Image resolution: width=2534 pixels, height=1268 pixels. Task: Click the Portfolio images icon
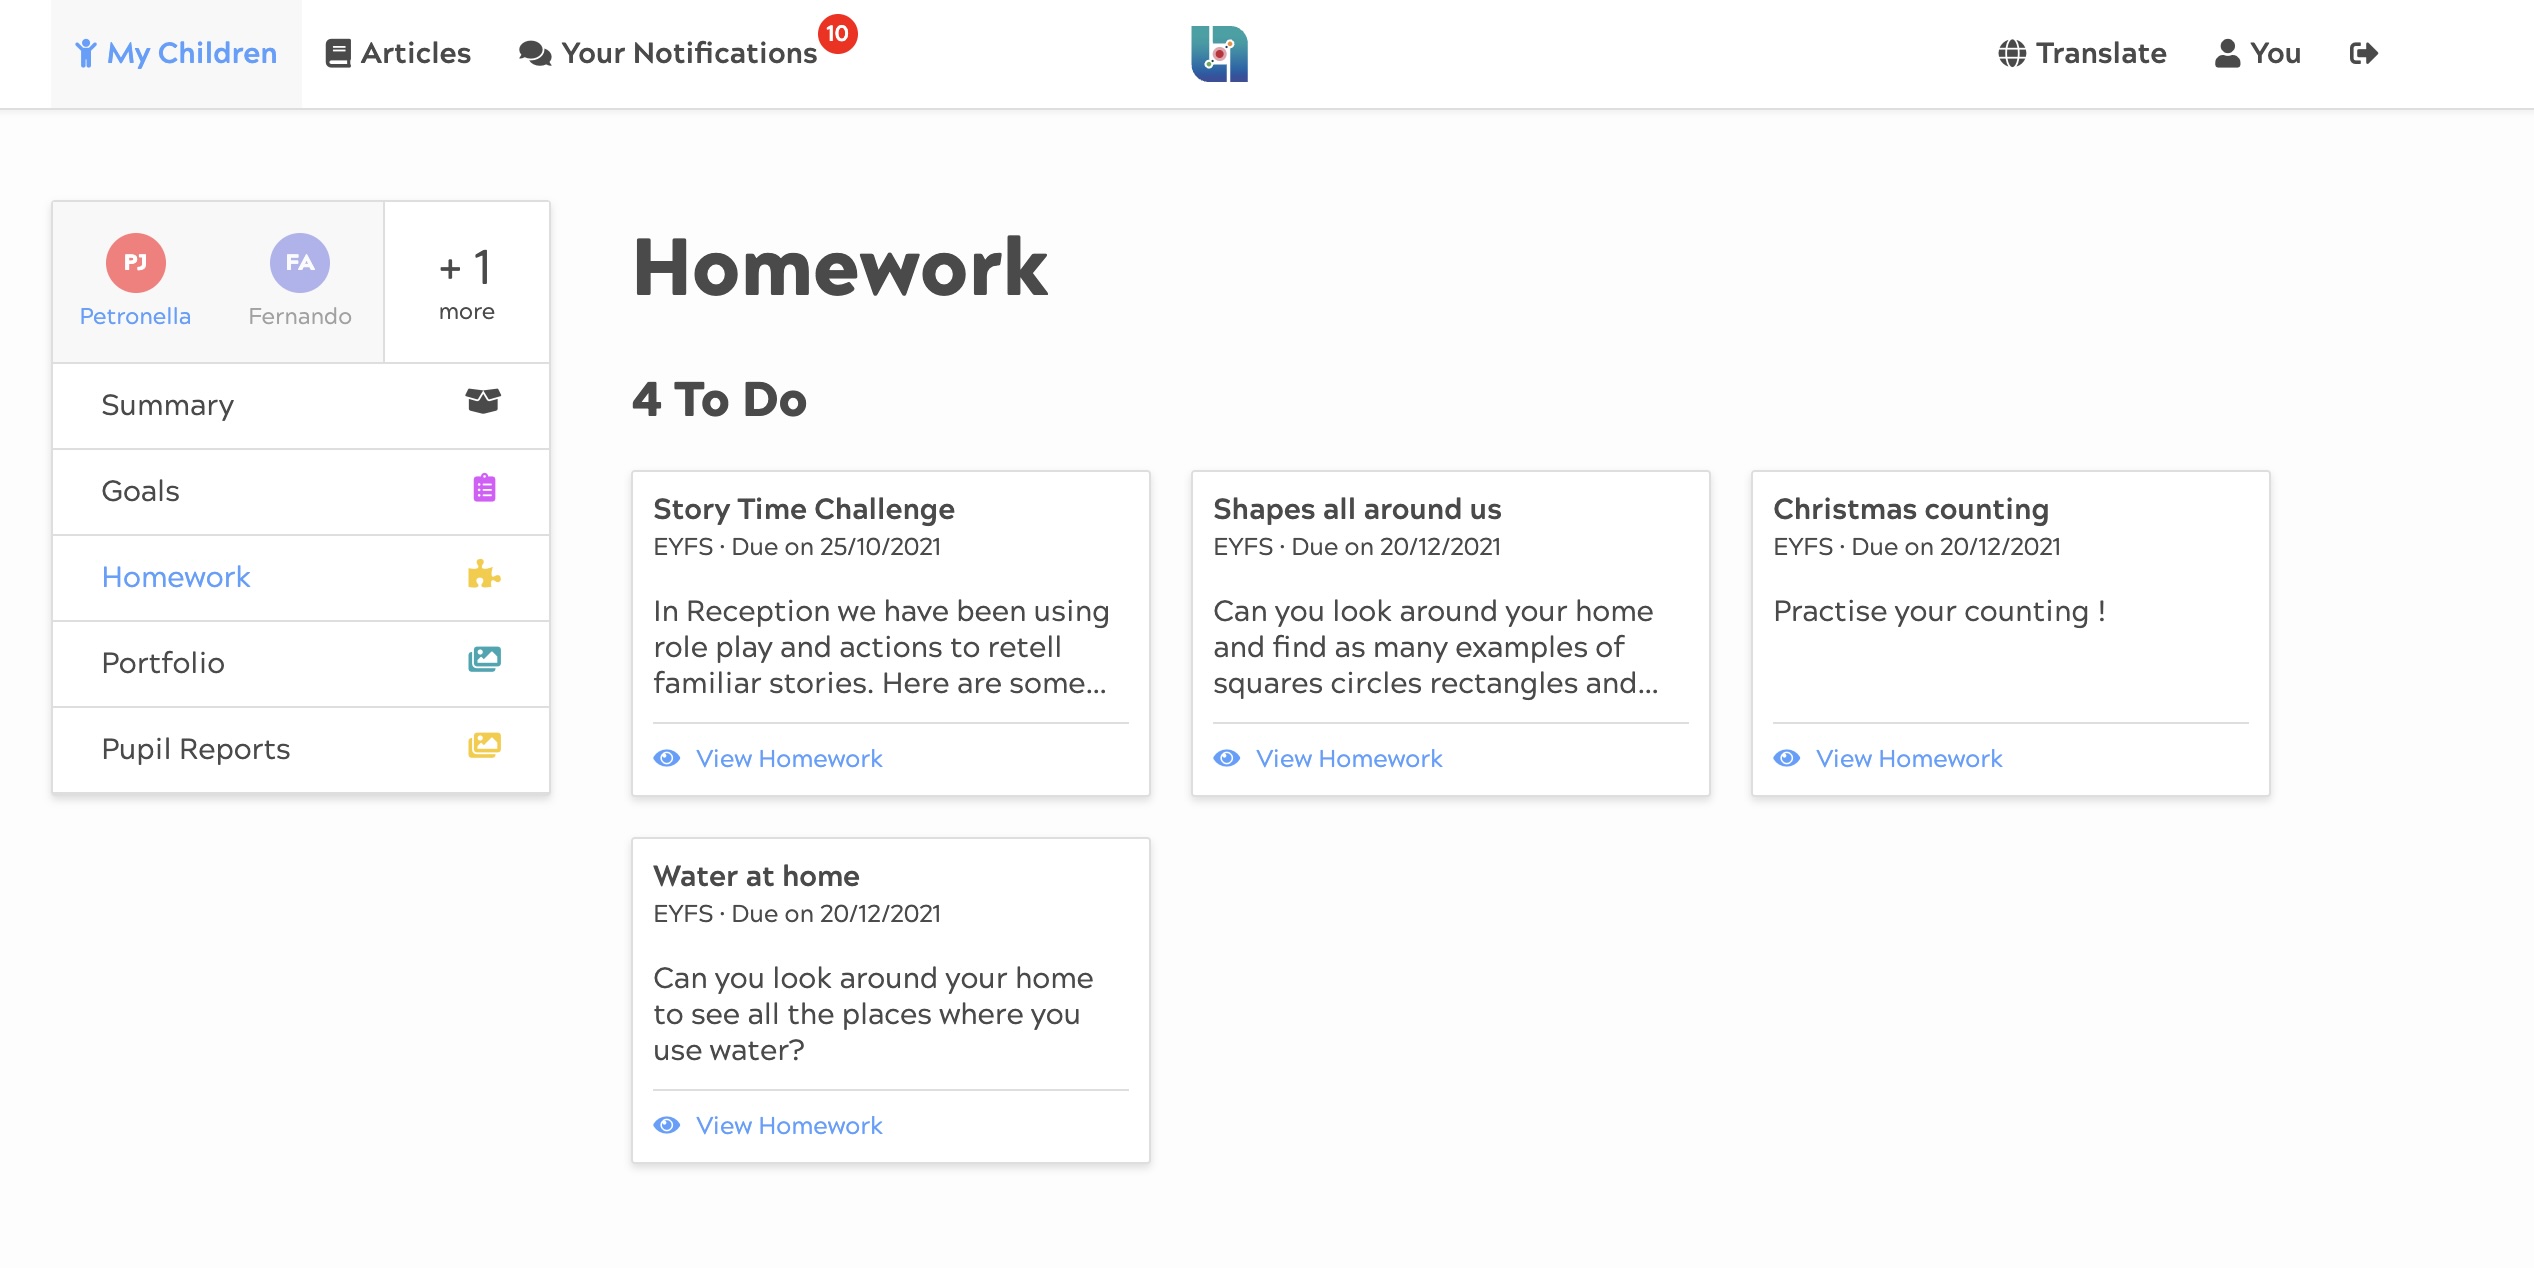tap(484, 660)
